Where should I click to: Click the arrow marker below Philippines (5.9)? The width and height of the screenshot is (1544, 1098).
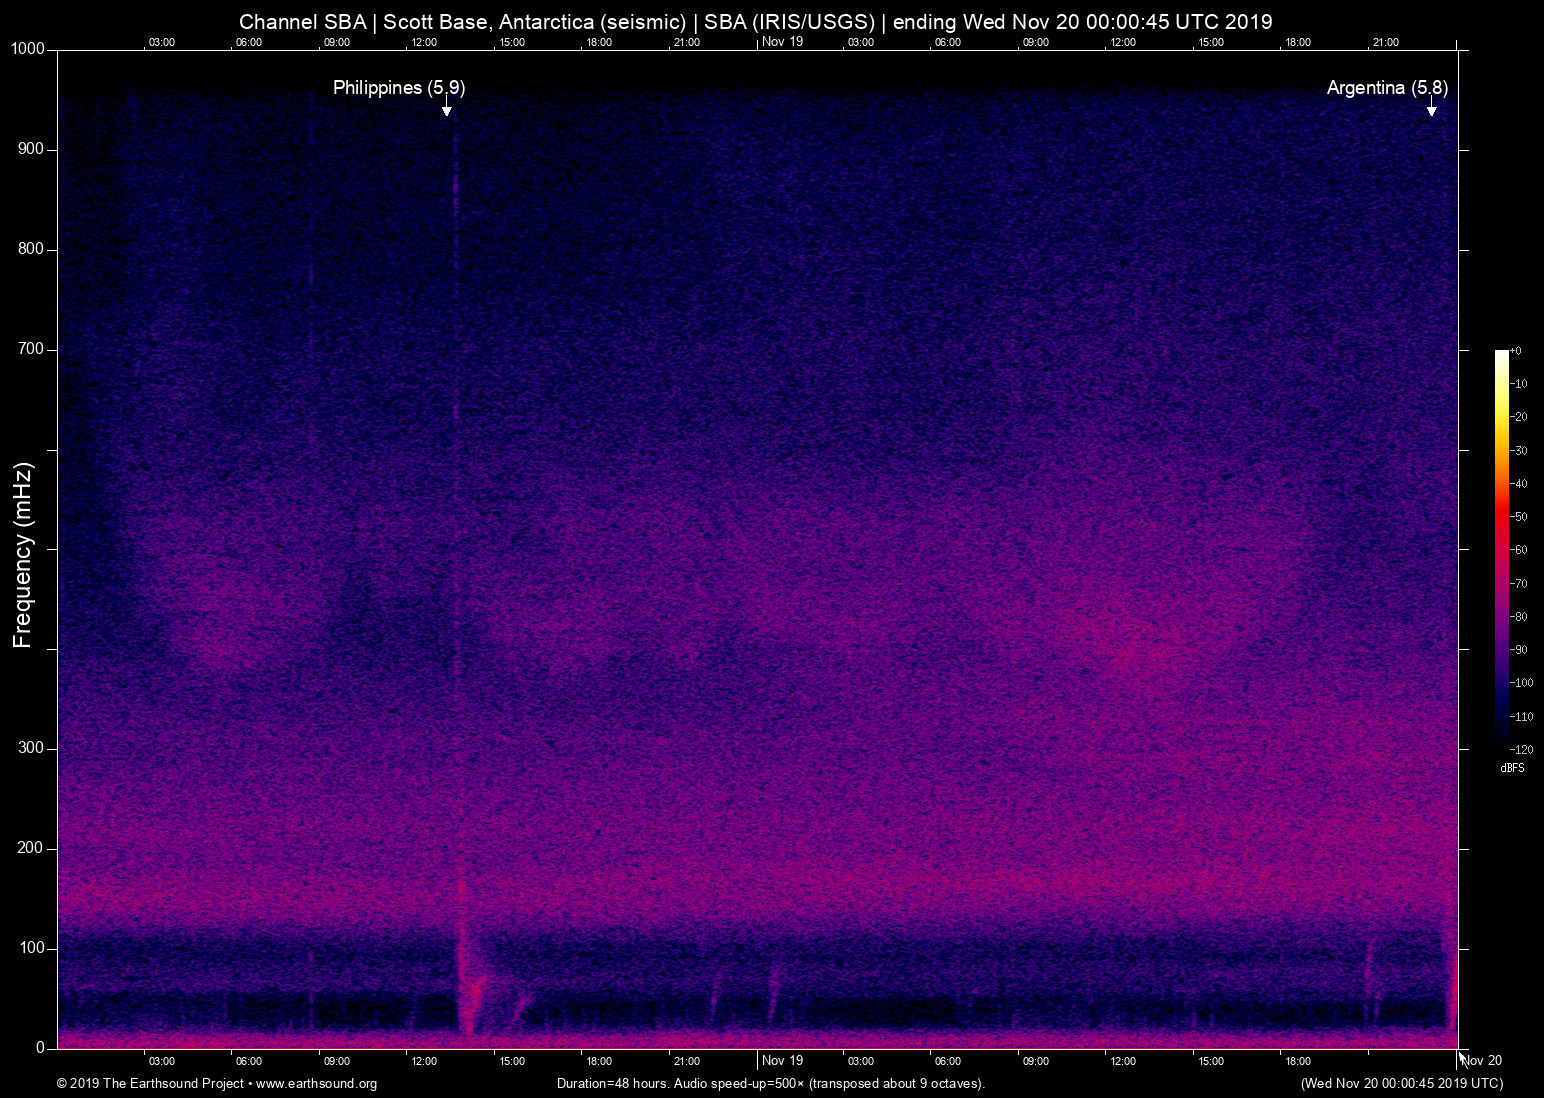point(447,109)
